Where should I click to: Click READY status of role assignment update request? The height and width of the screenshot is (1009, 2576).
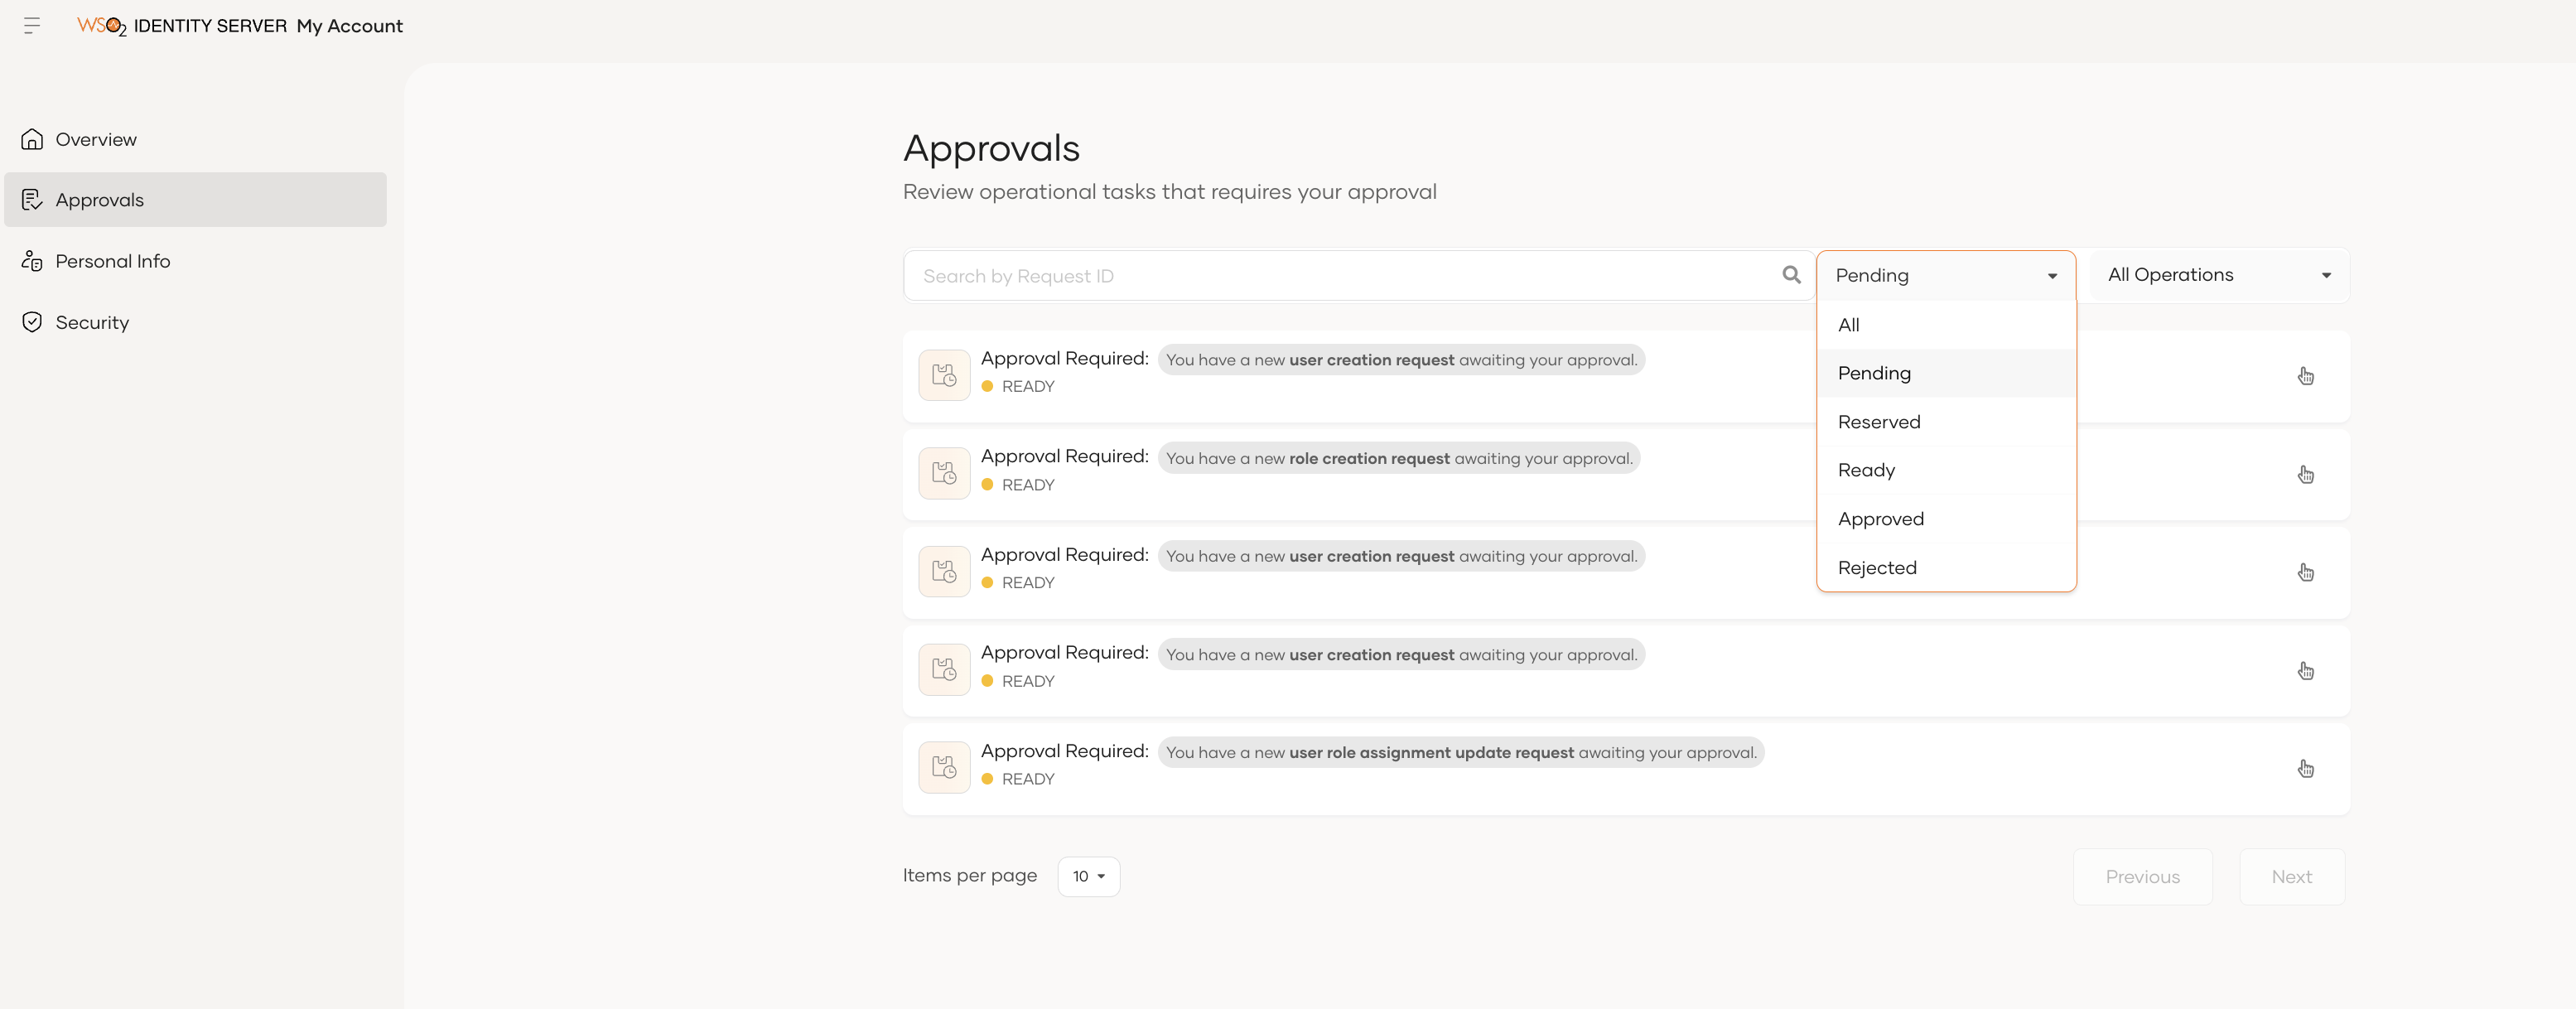1027,779
